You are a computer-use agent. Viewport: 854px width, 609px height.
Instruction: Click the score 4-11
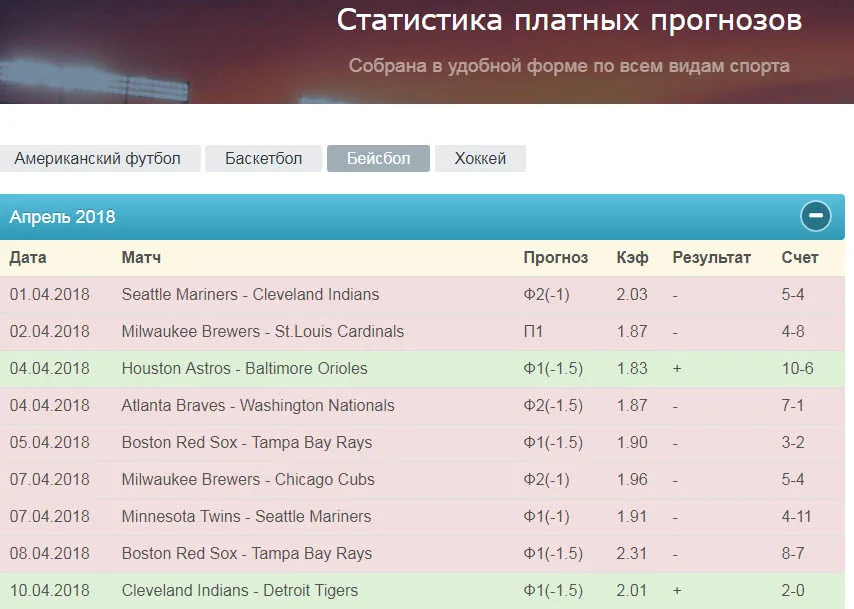pyautogui.click(x=797, y=516)
